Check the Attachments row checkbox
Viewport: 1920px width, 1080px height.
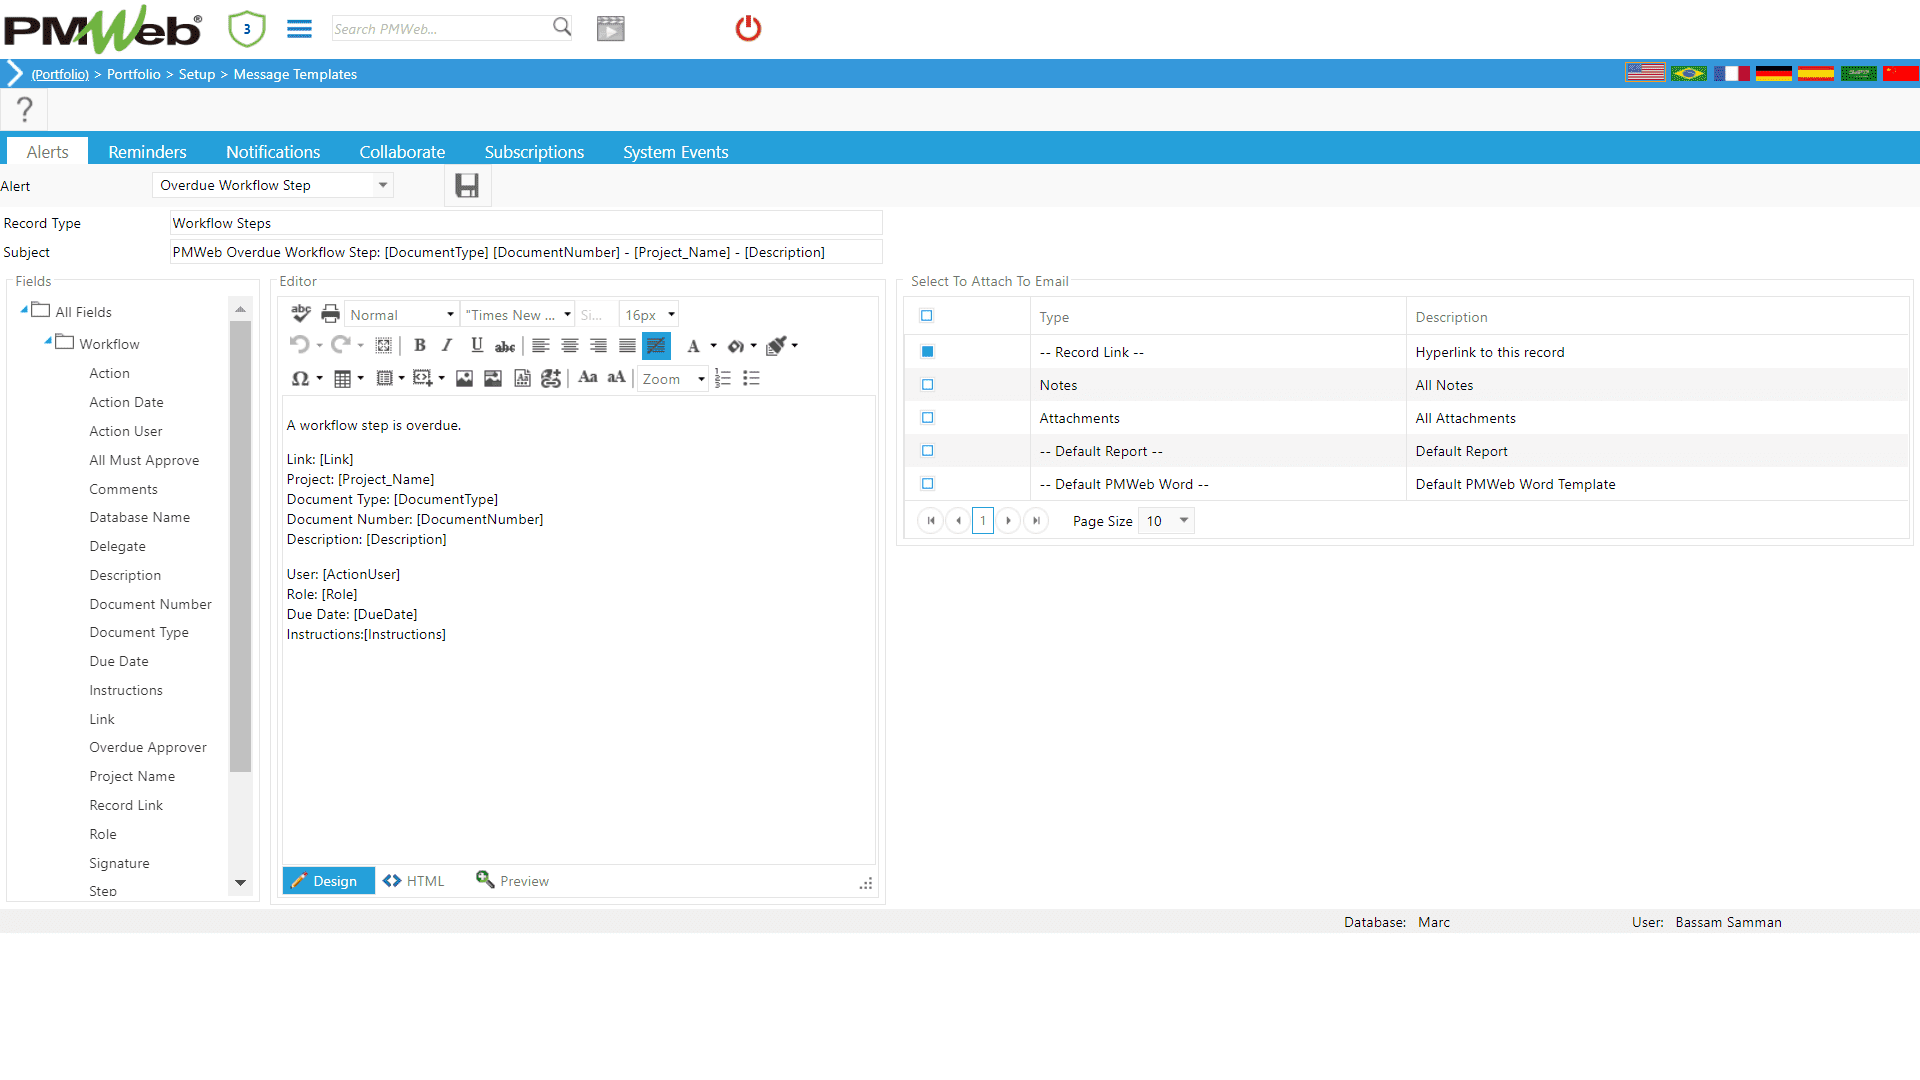pyautogui.click(x=927, y=418)
